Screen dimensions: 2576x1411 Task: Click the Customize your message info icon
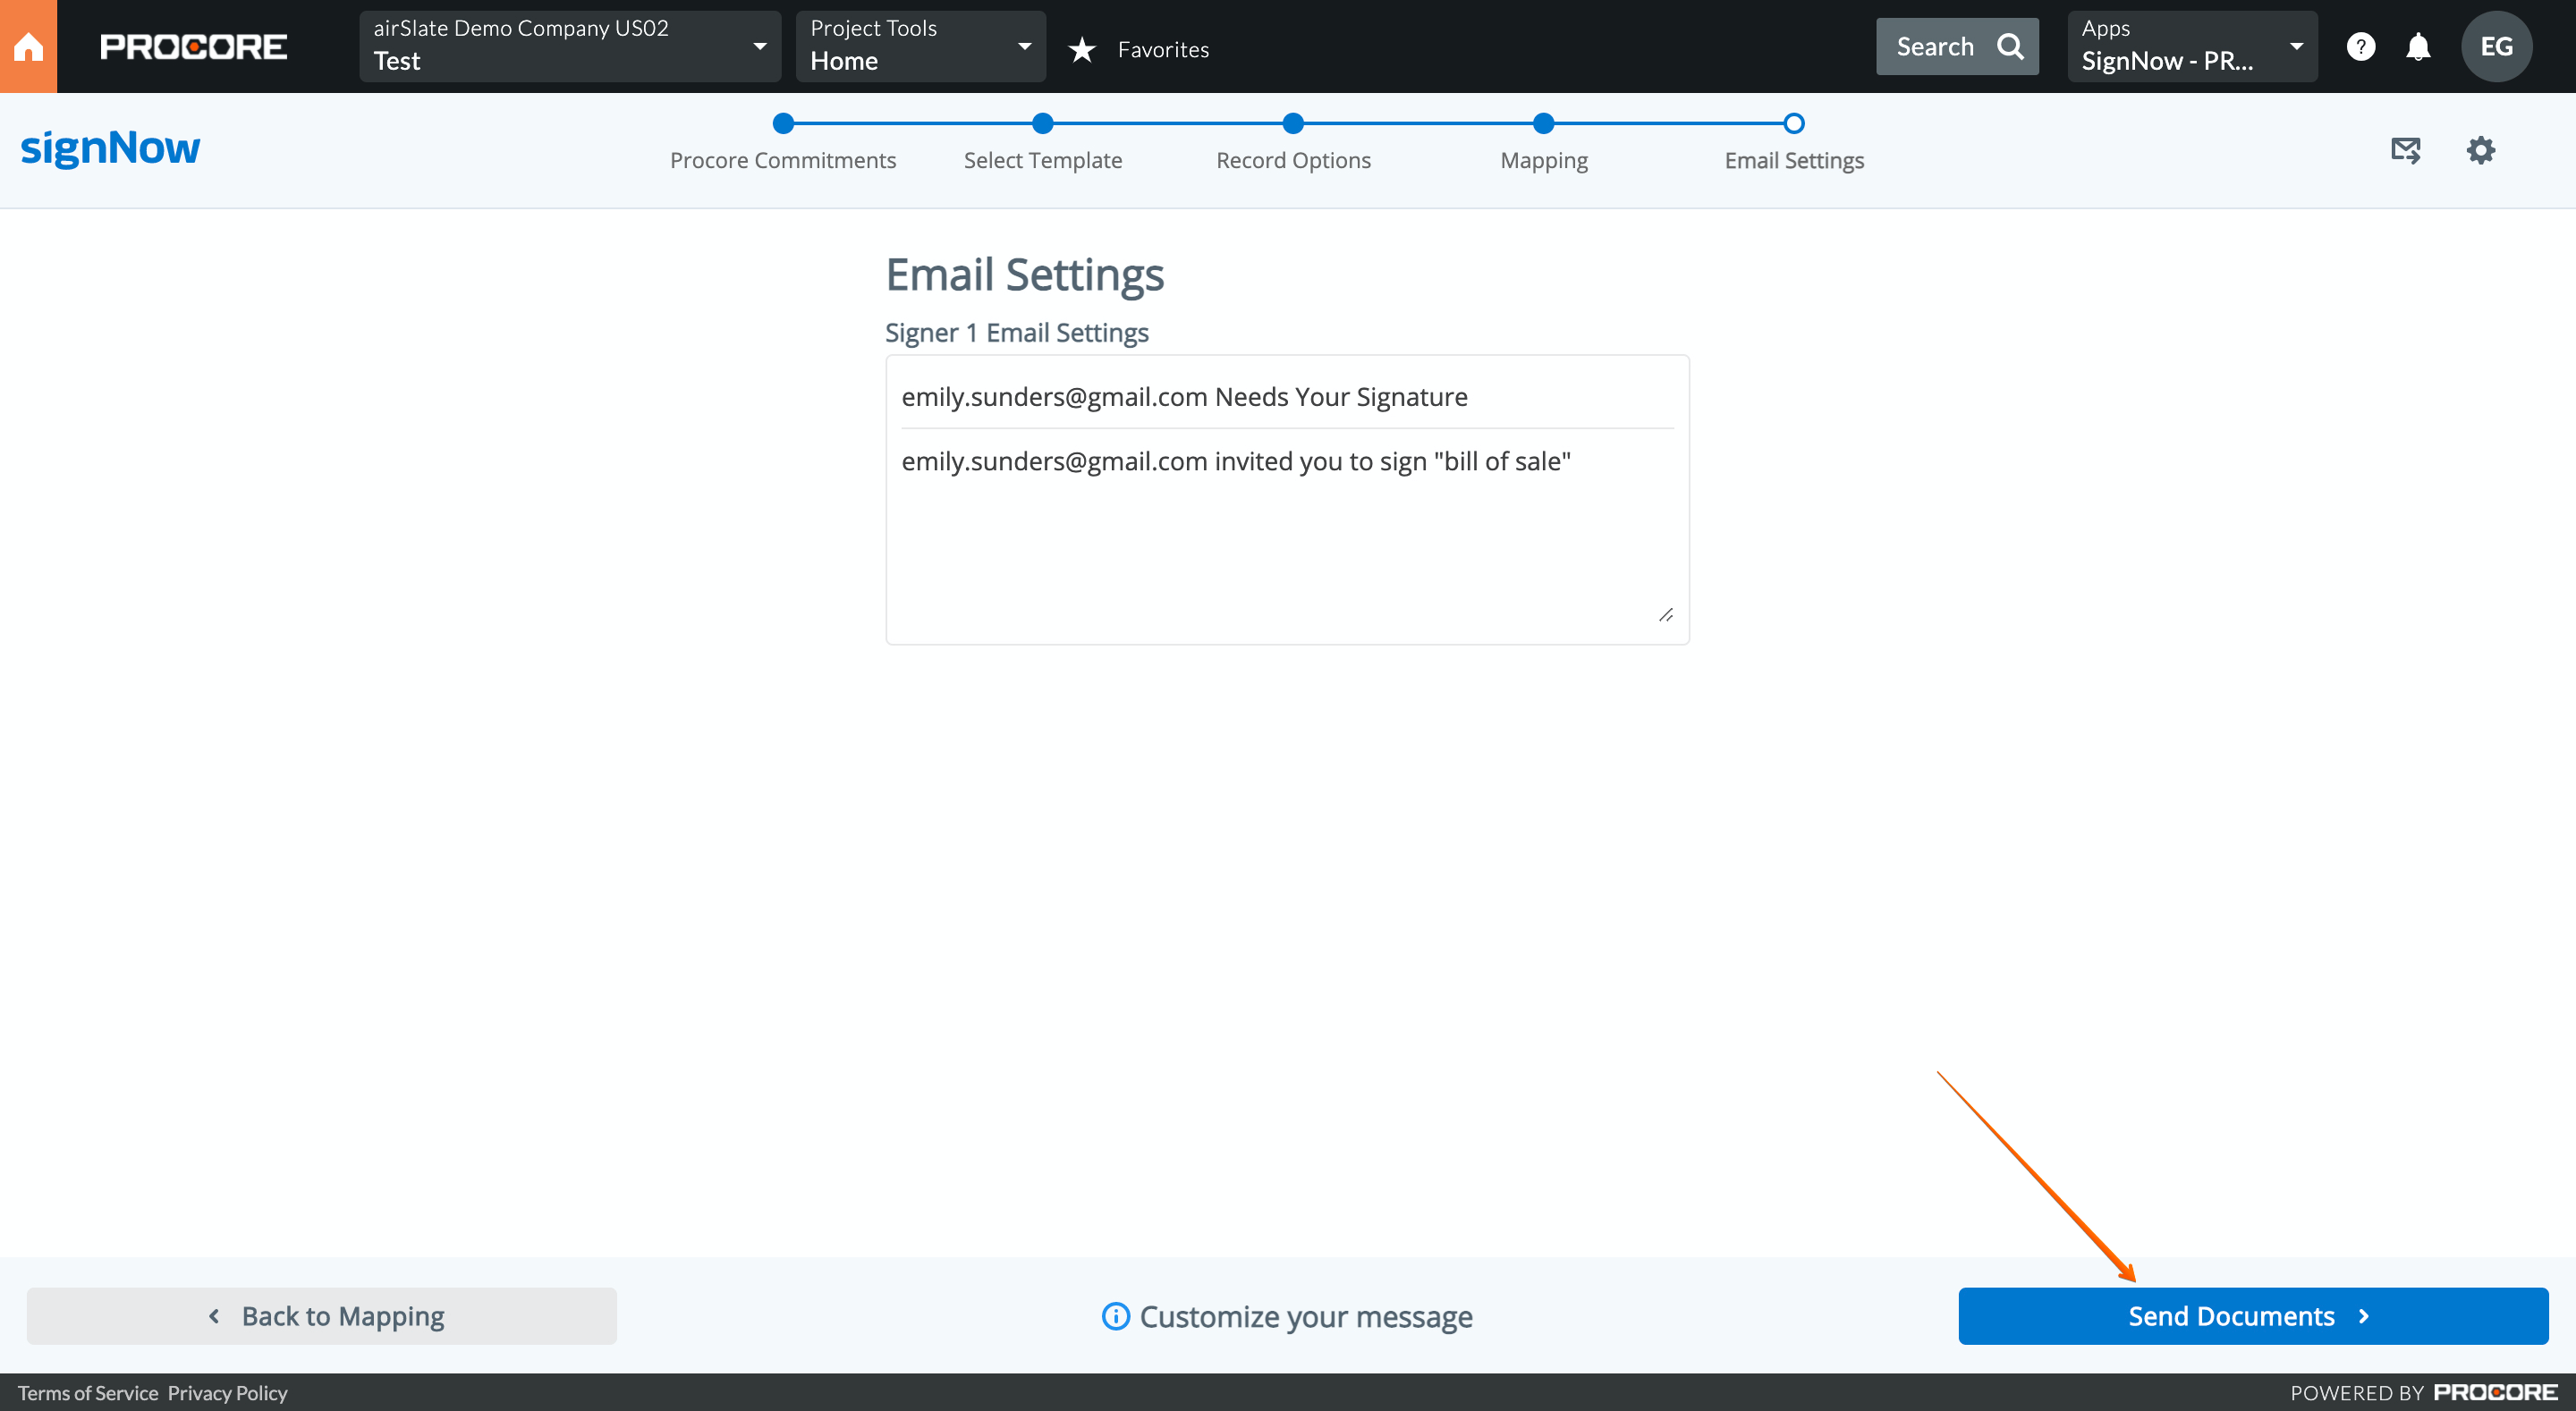point(1115,1316)
